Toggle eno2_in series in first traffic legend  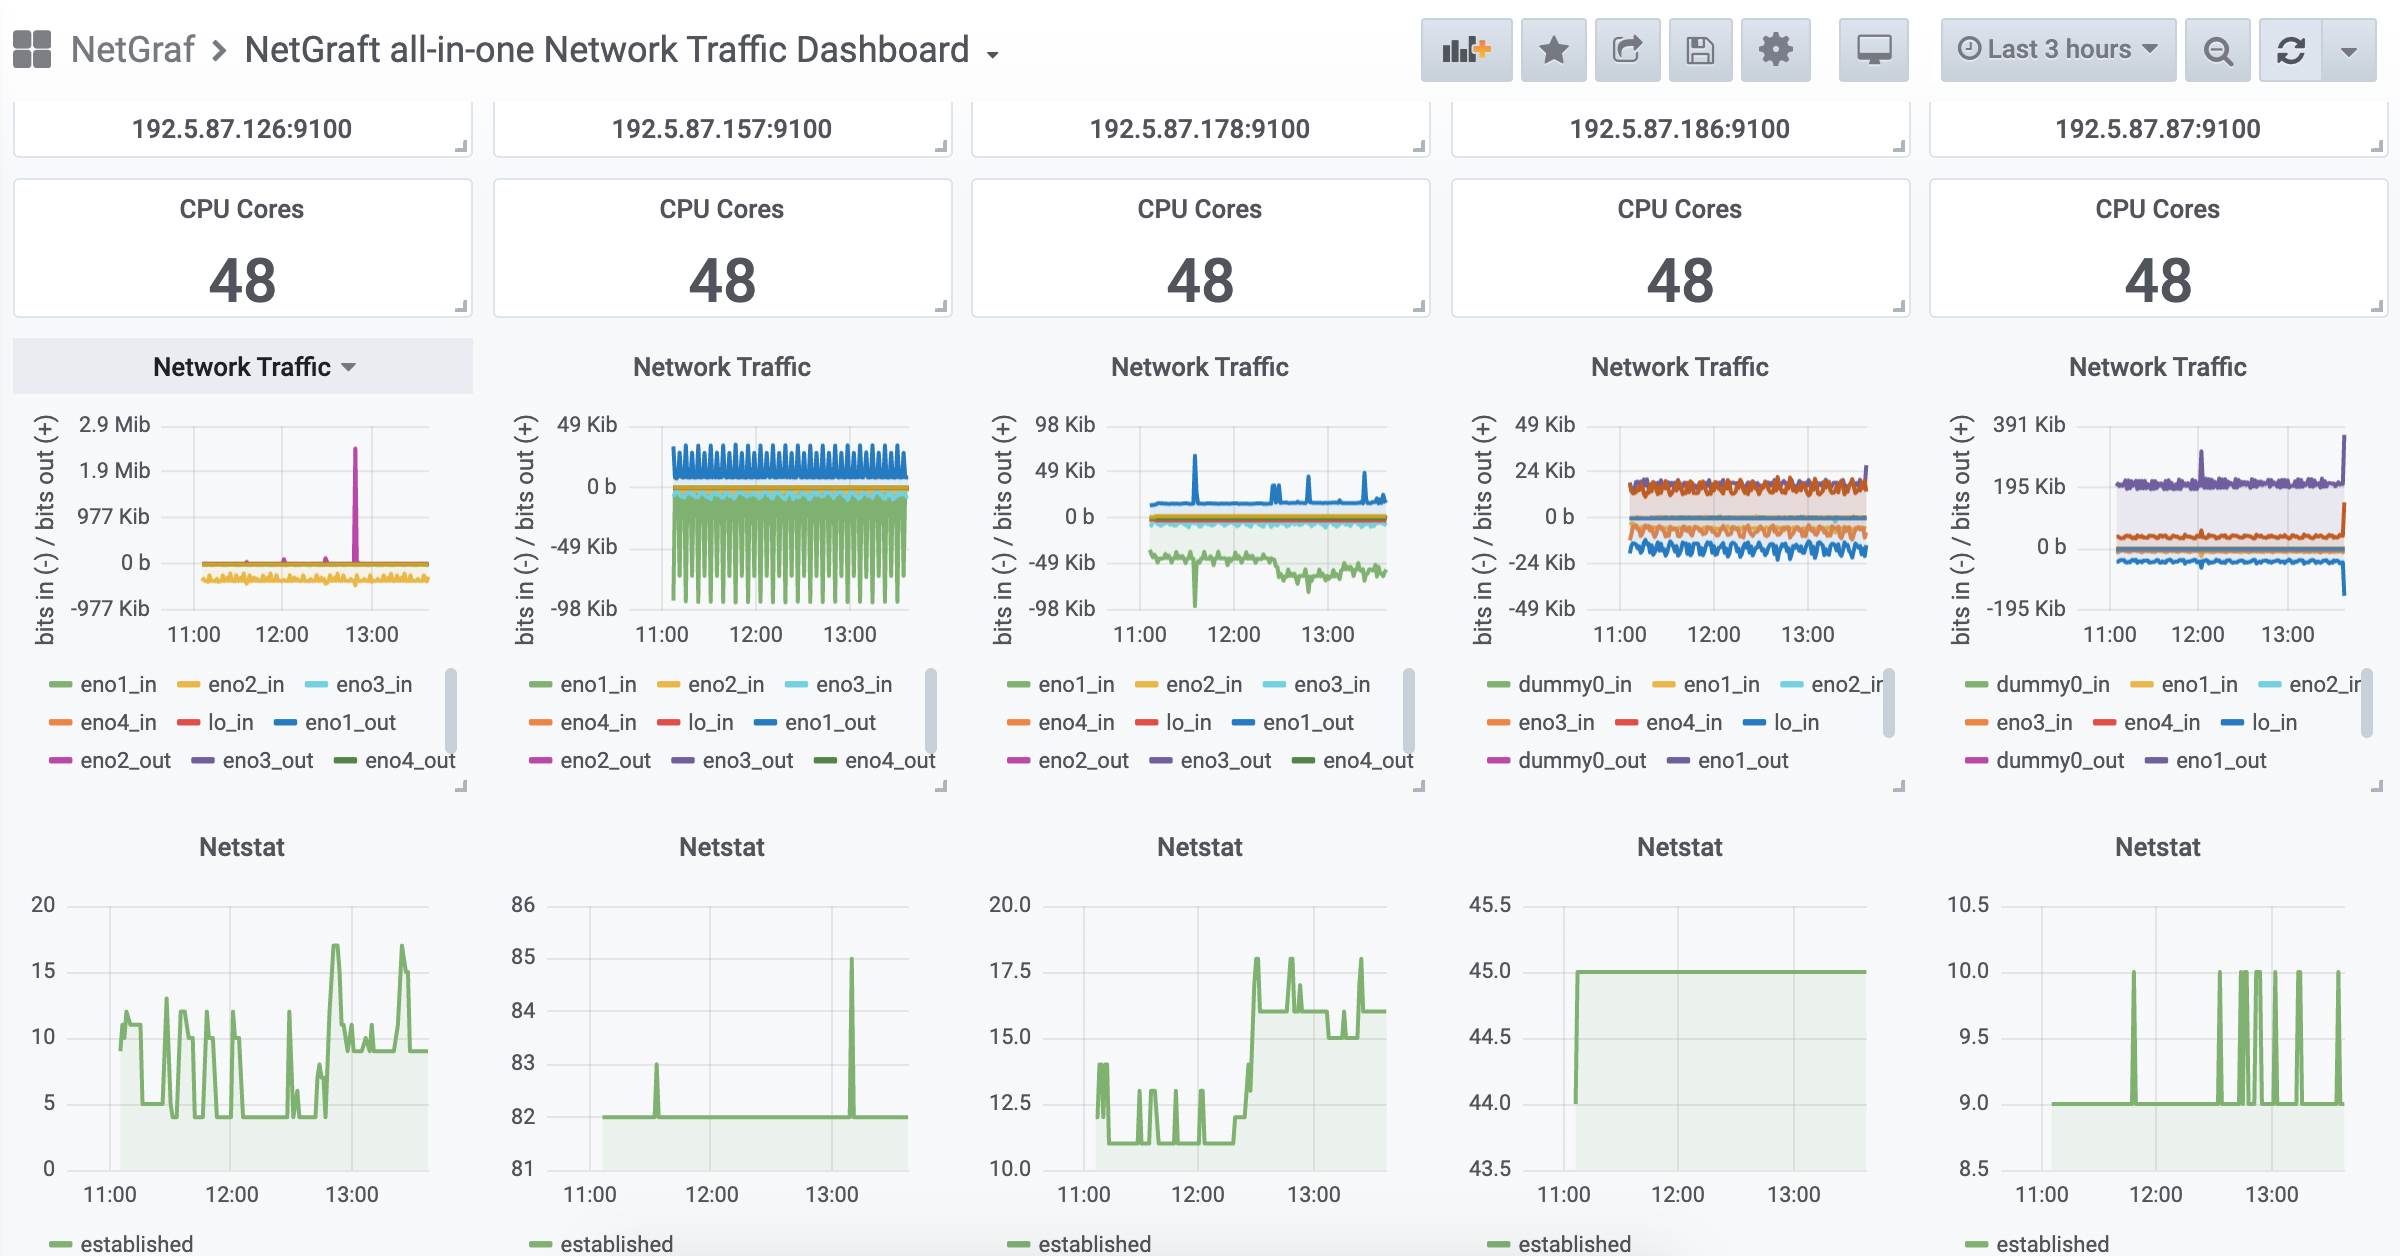pos(246,684)
